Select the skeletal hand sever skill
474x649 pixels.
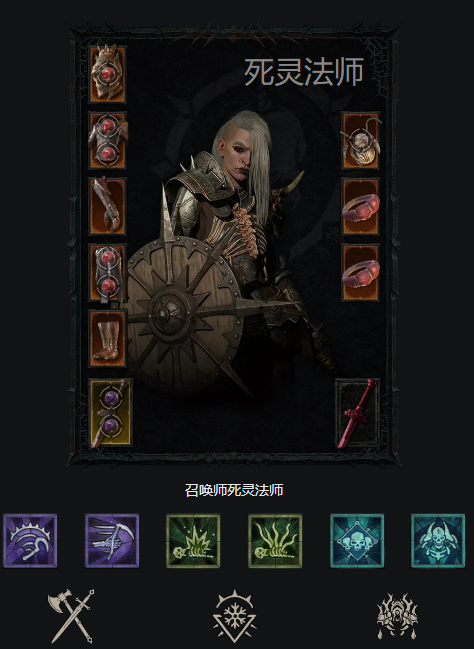(112, 541)
